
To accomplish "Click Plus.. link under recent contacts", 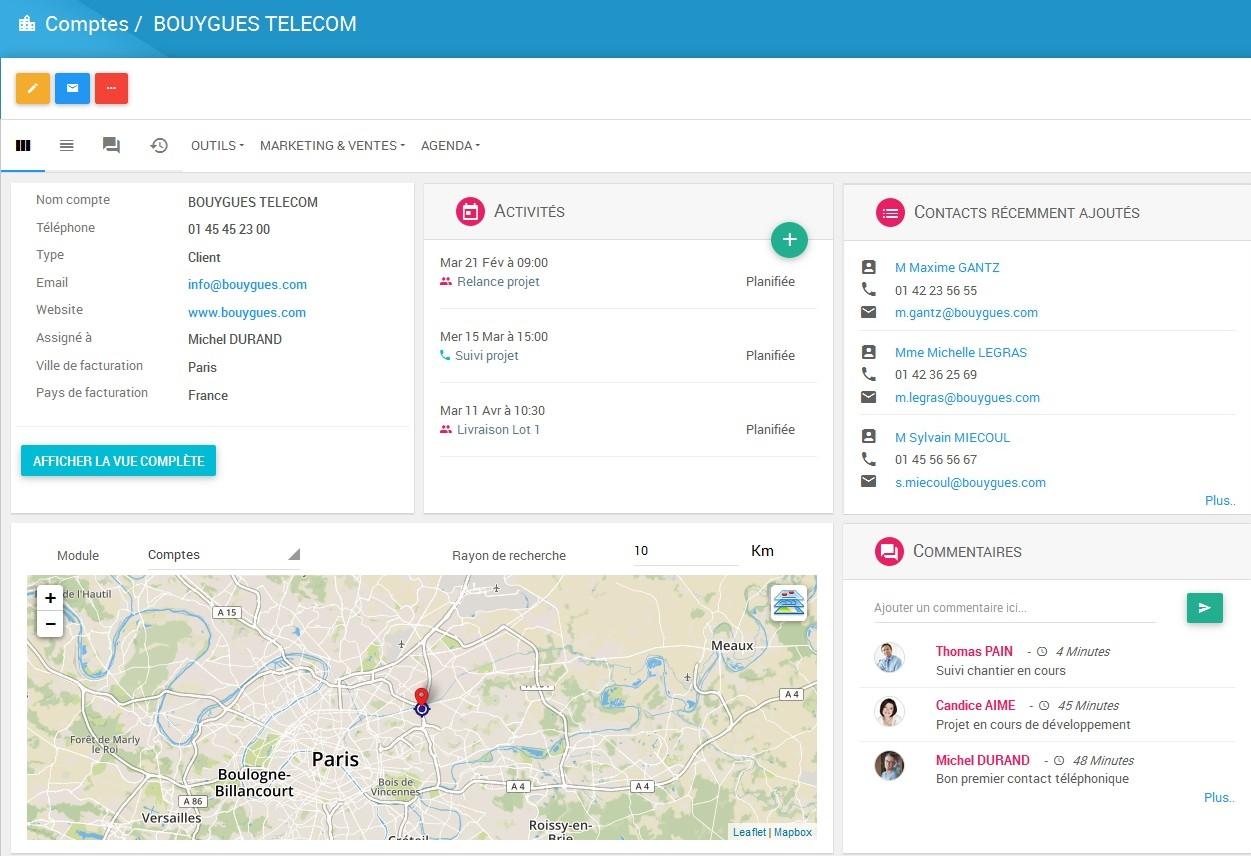I will (x=1220, y=501).
